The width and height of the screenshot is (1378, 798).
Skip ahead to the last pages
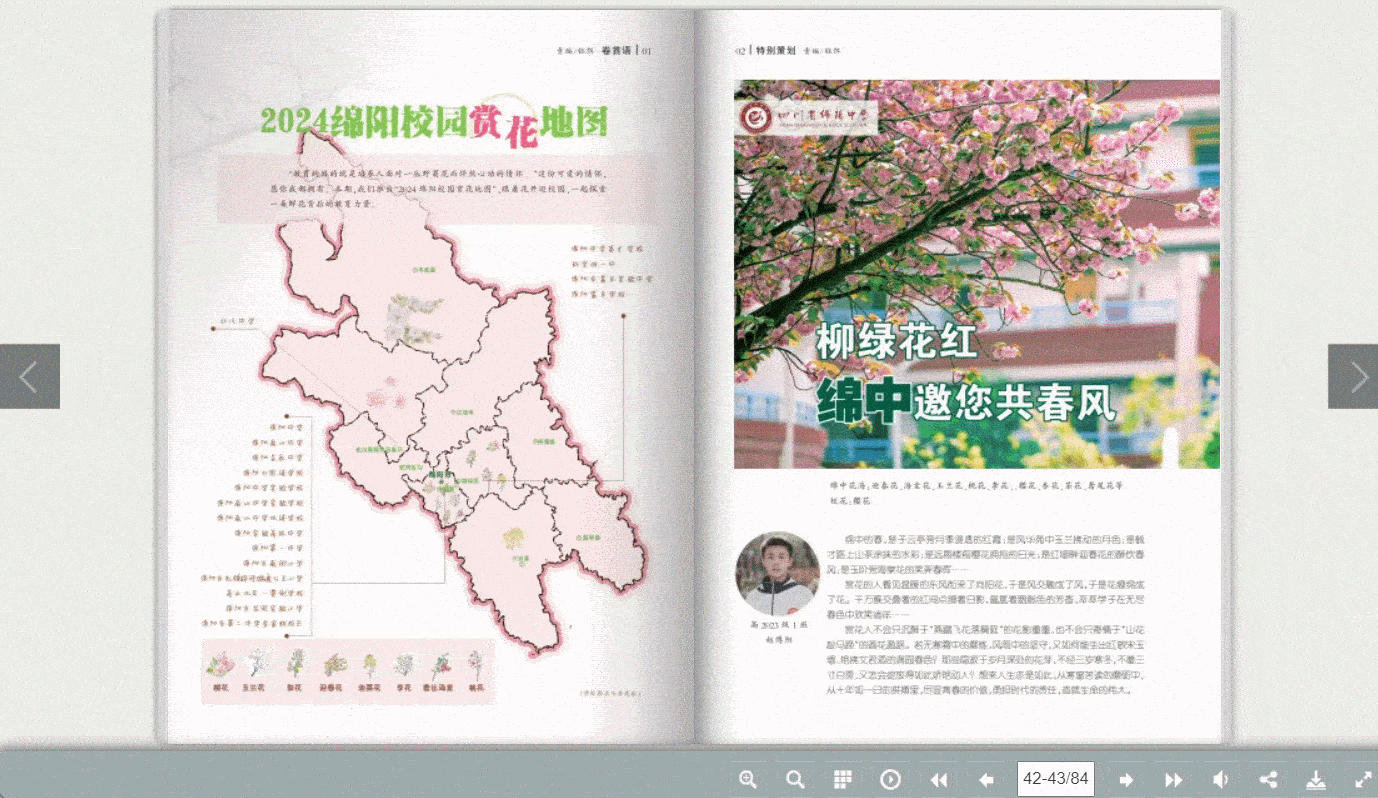1174,779
